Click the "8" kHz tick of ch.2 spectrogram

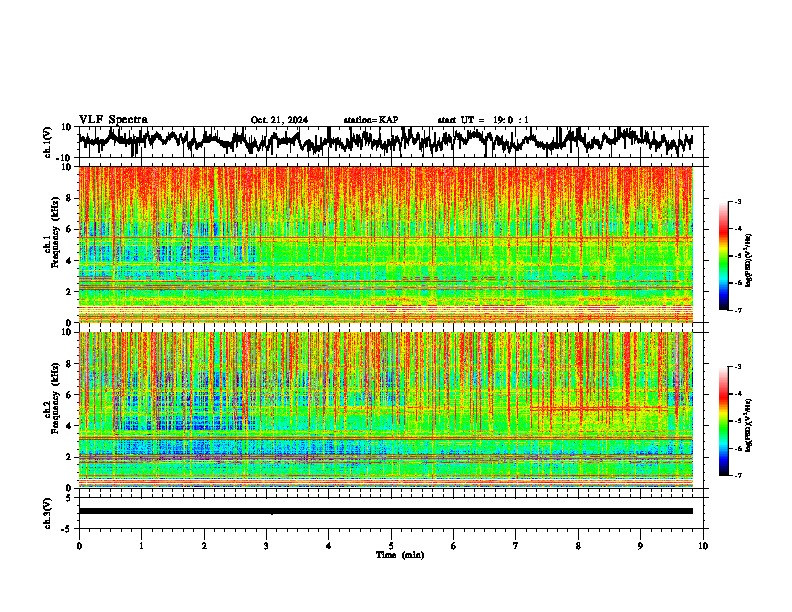[70, 364]
